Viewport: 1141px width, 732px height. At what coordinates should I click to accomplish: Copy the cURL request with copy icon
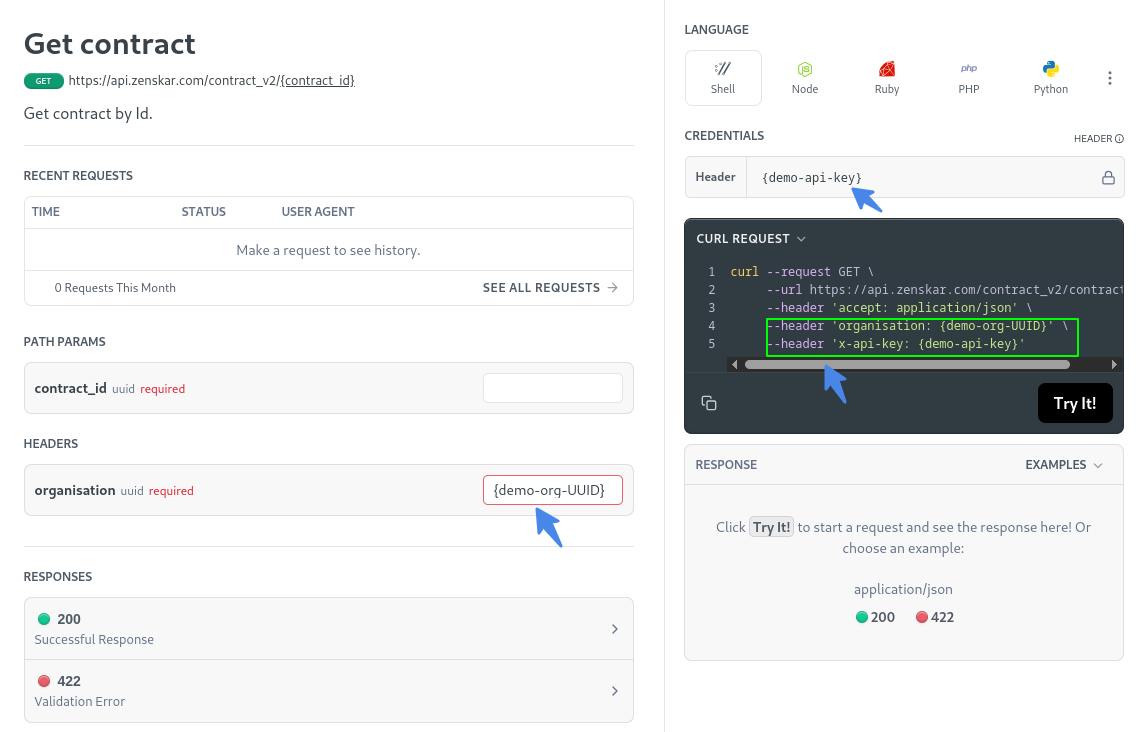click(709, 403)
